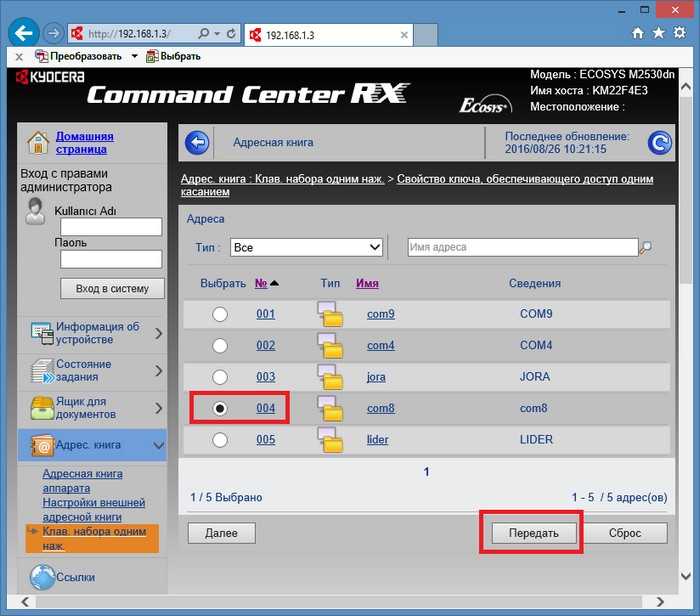Open the Домашняя страница link

point(85,143)
